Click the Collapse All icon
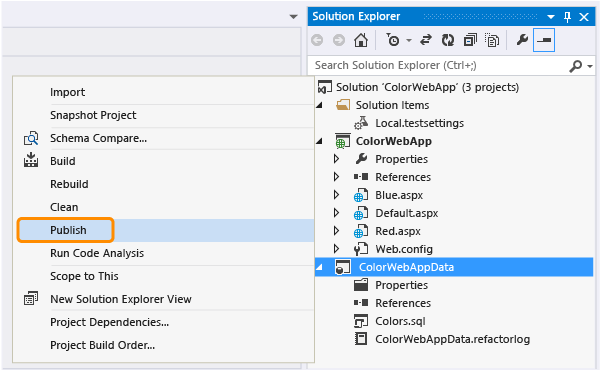The width and height of the screenshot is (600, 370). (470, 40)
